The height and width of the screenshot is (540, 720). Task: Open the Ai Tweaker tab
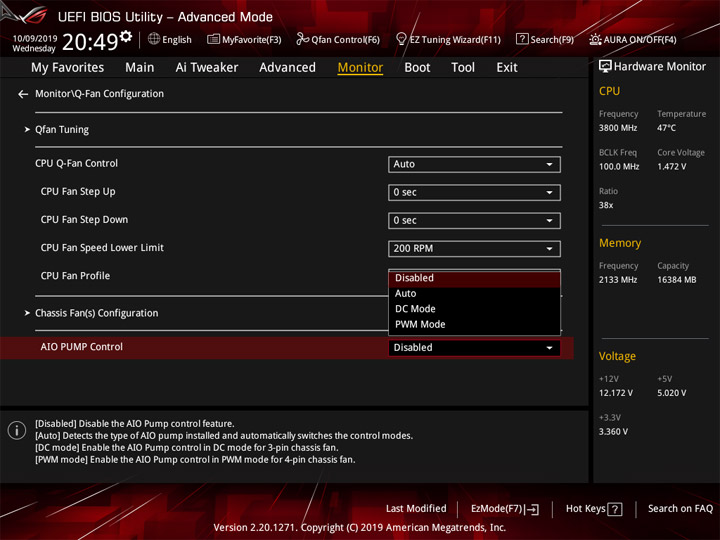207,68
